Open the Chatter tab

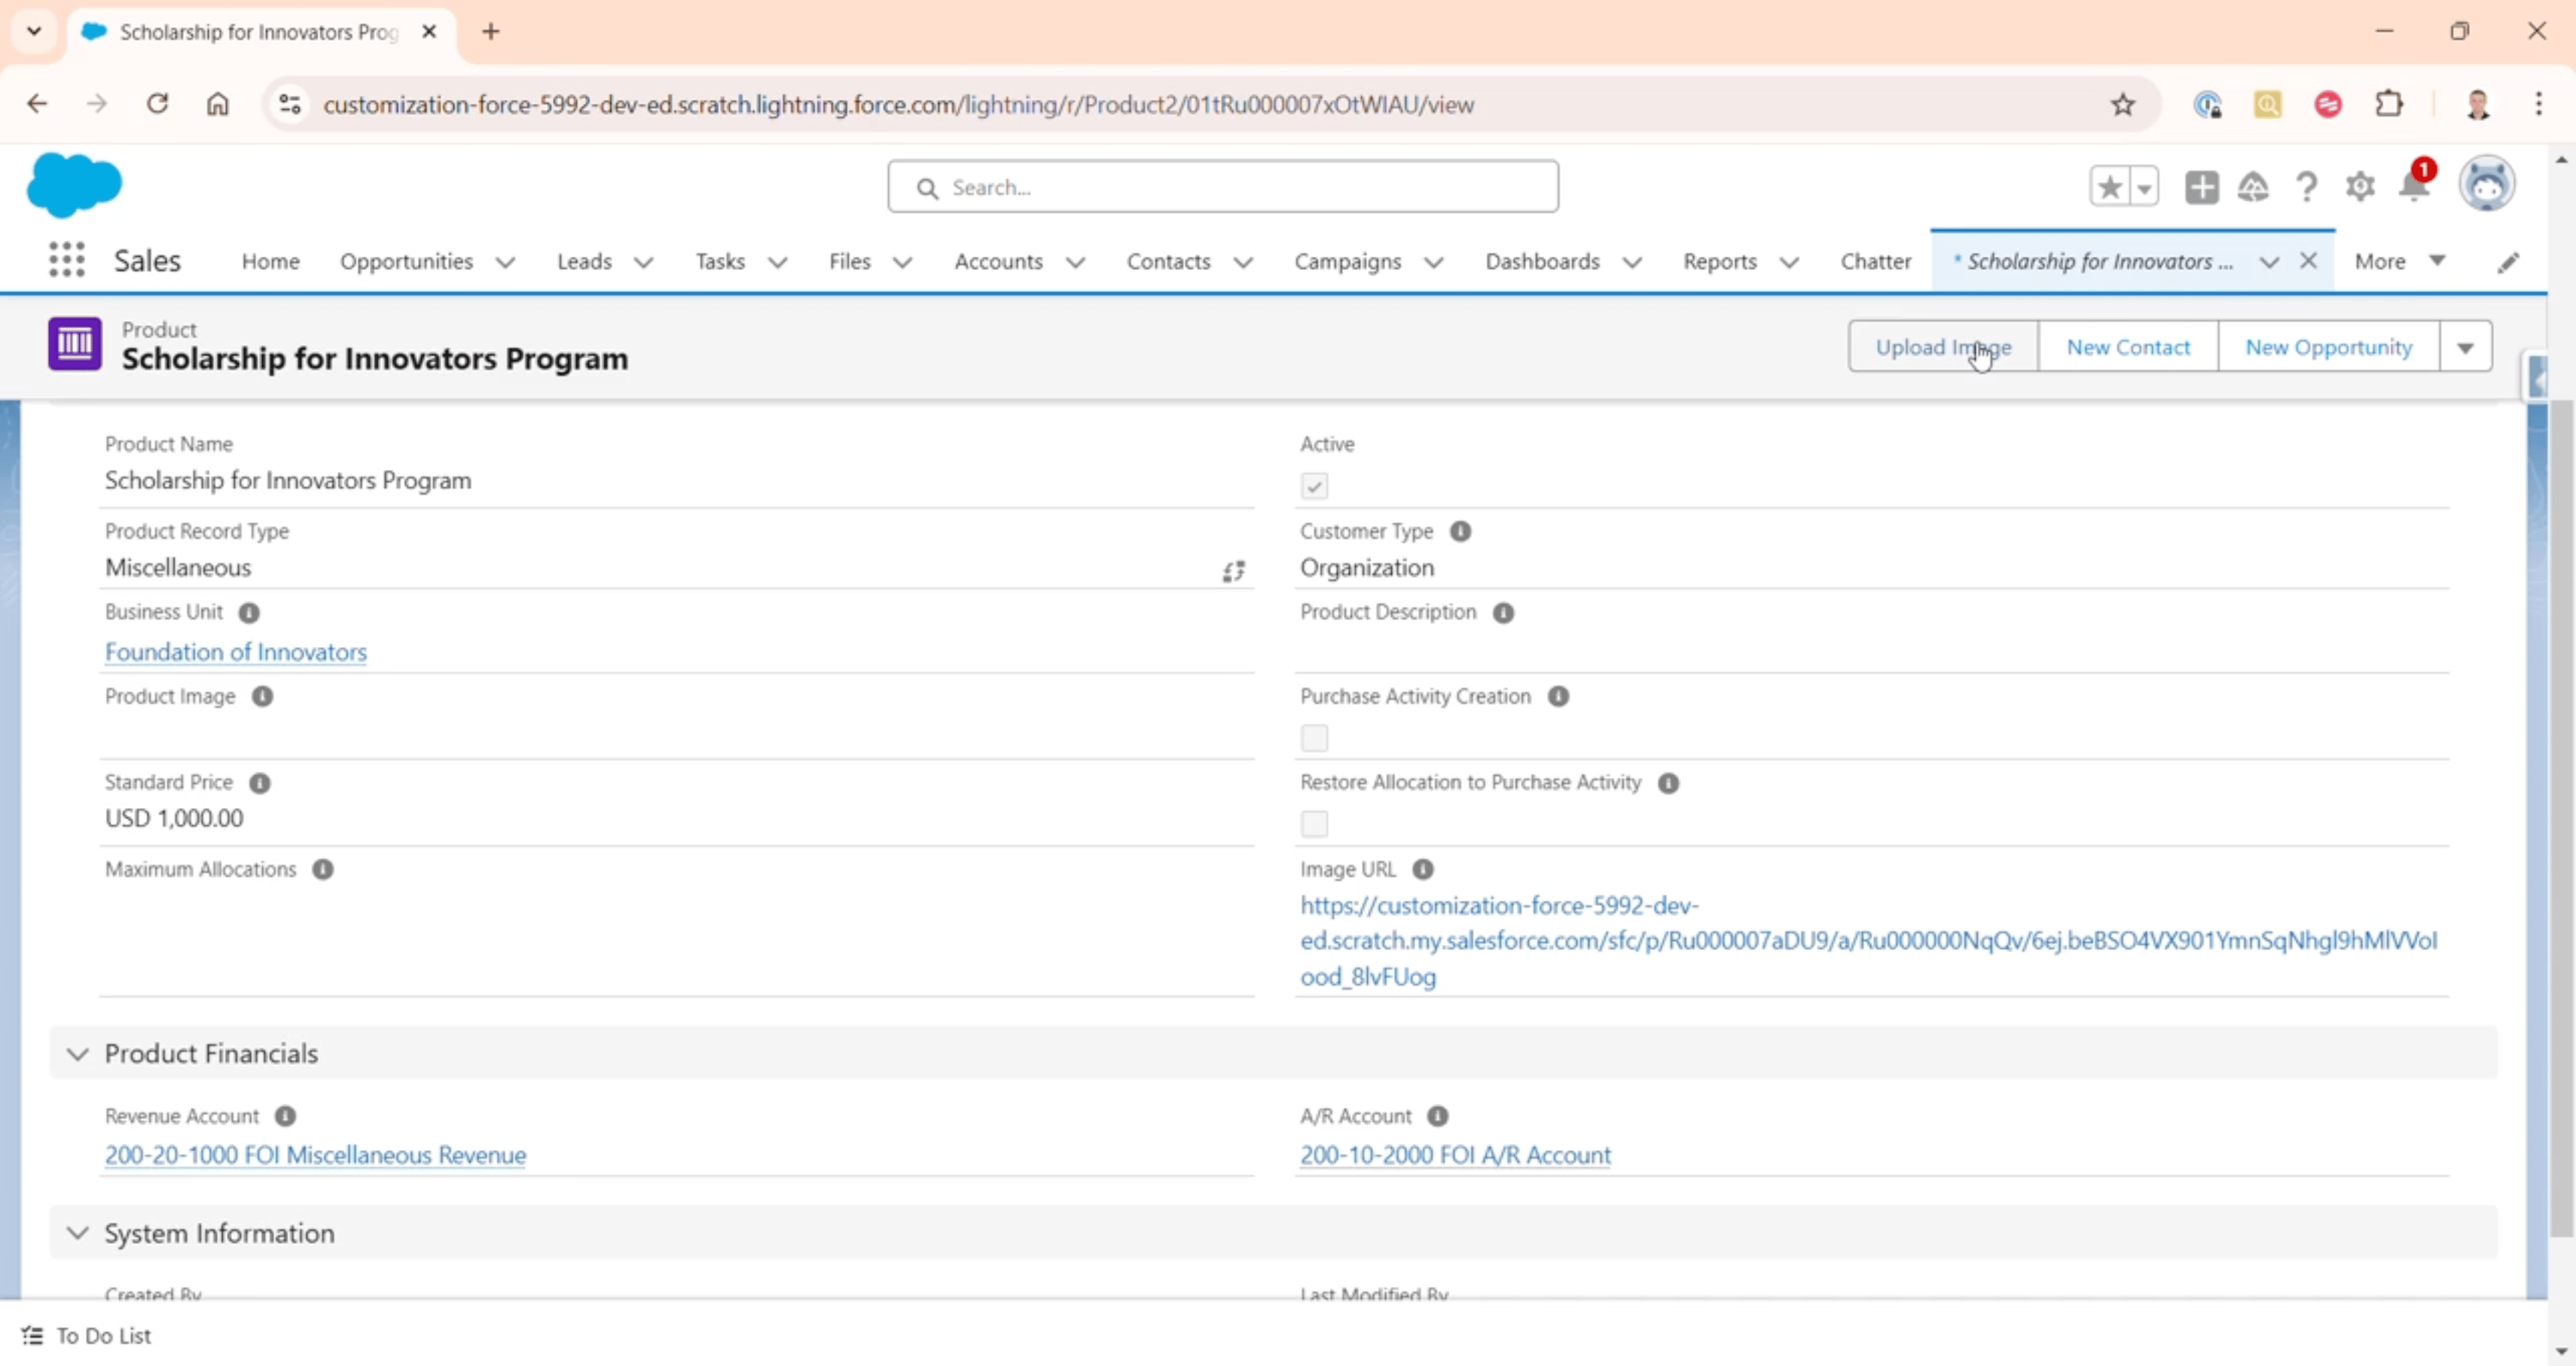point(1875,261)
